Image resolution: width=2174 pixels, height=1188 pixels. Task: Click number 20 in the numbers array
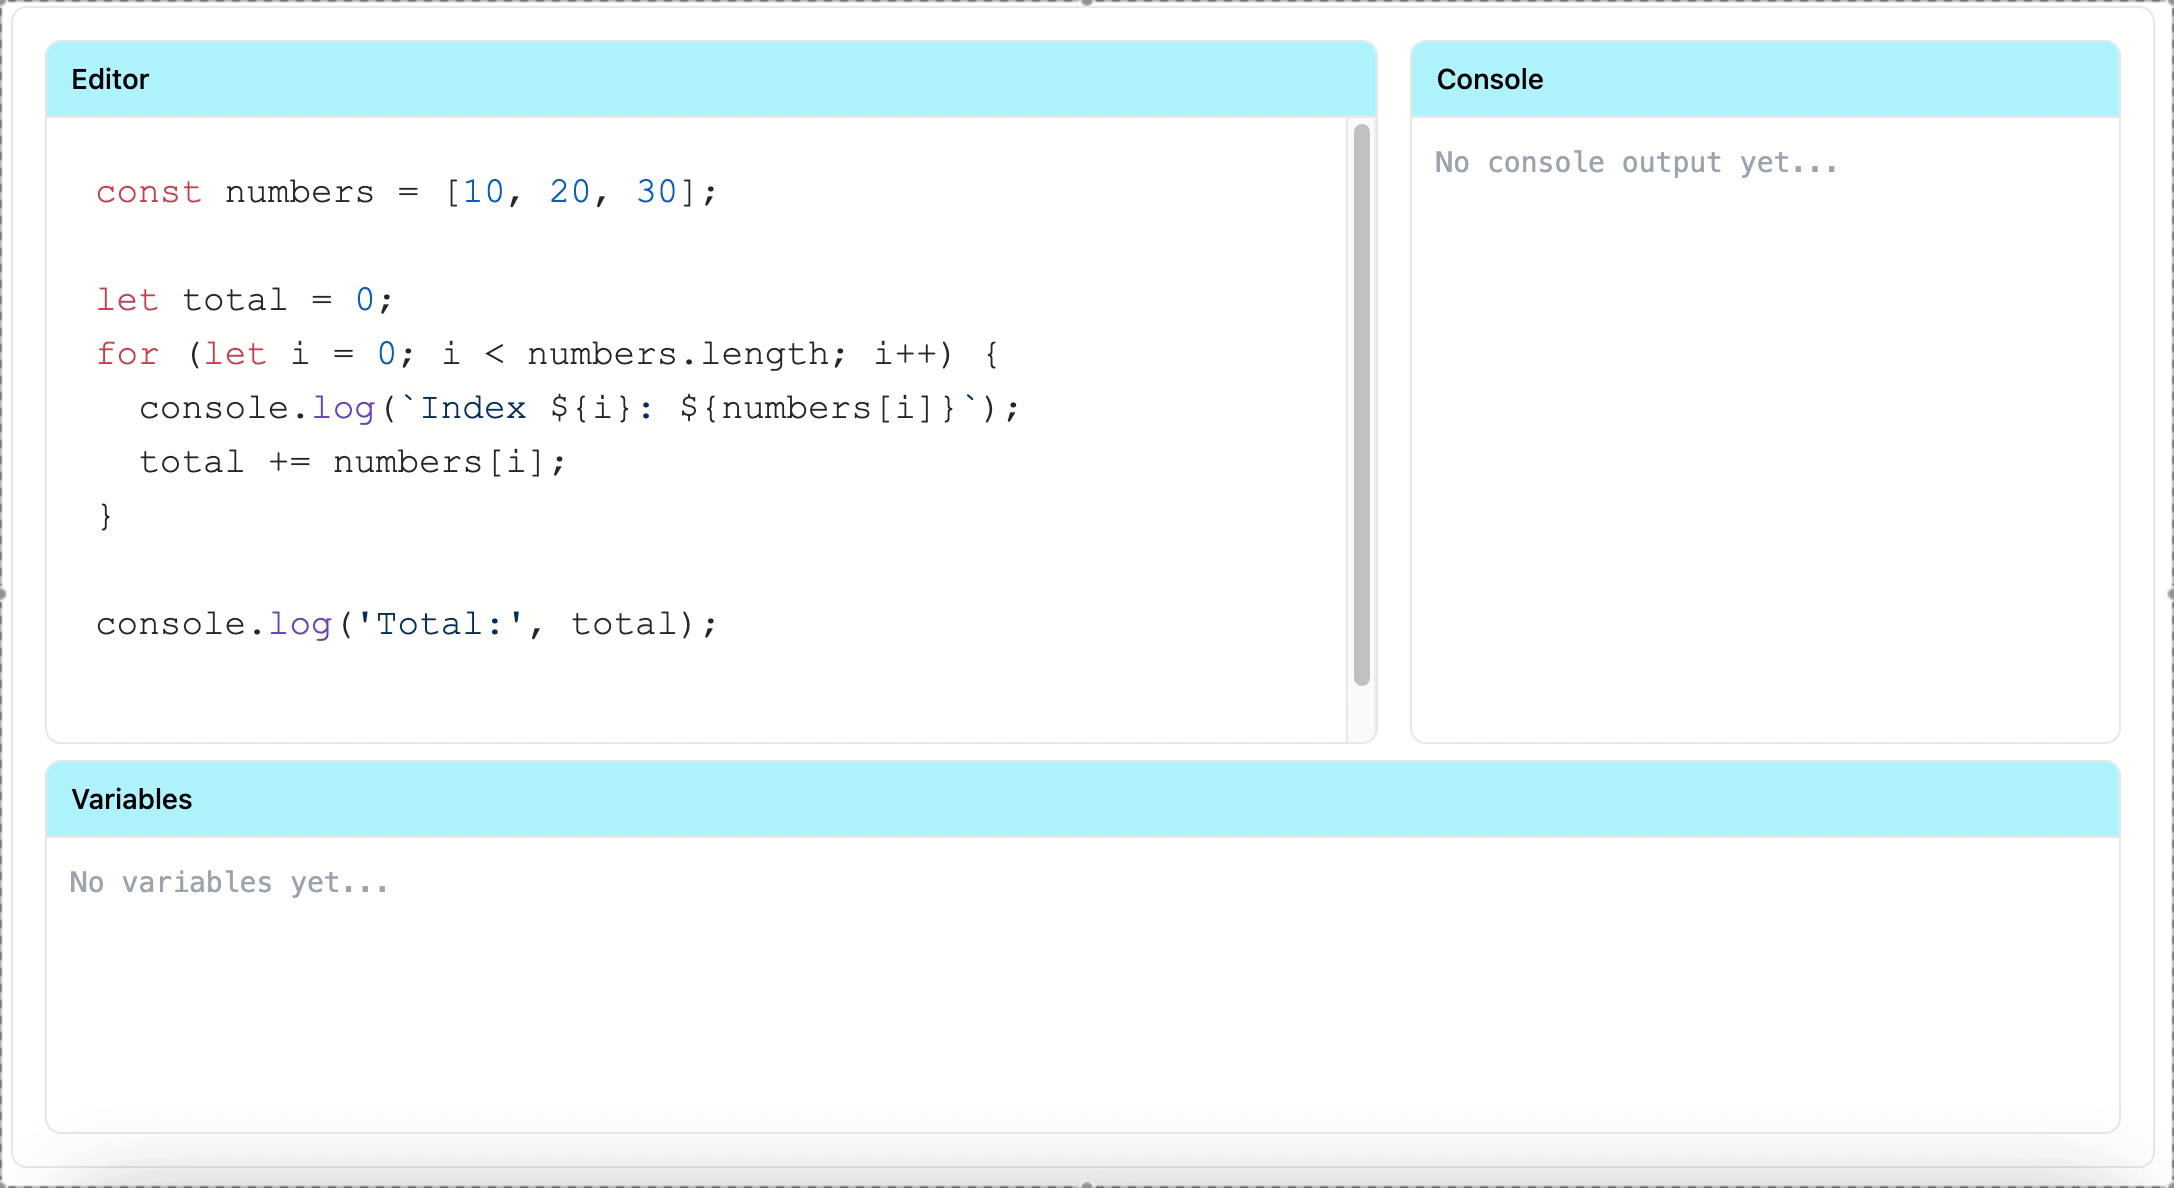pos(569,192)
